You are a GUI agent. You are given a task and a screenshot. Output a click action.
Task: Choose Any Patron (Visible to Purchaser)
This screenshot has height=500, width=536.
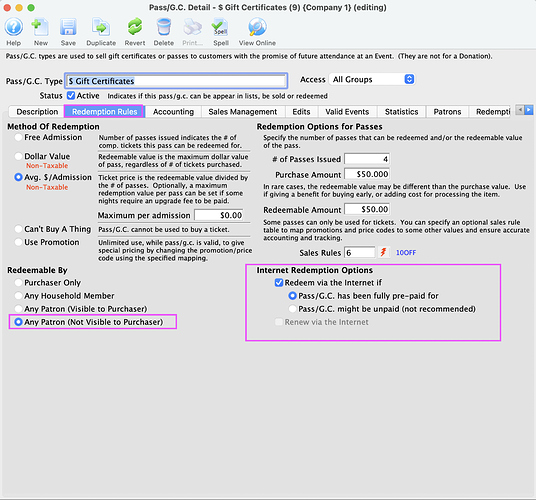point(18,309)
